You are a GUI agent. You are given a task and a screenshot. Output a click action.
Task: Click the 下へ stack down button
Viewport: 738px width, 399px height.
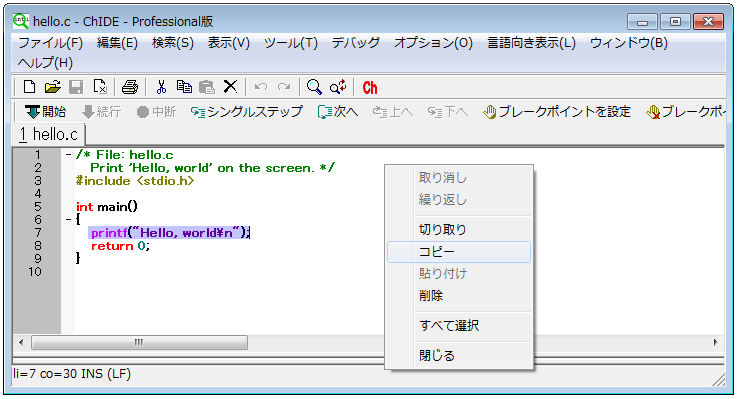click(x=448, y=112)
